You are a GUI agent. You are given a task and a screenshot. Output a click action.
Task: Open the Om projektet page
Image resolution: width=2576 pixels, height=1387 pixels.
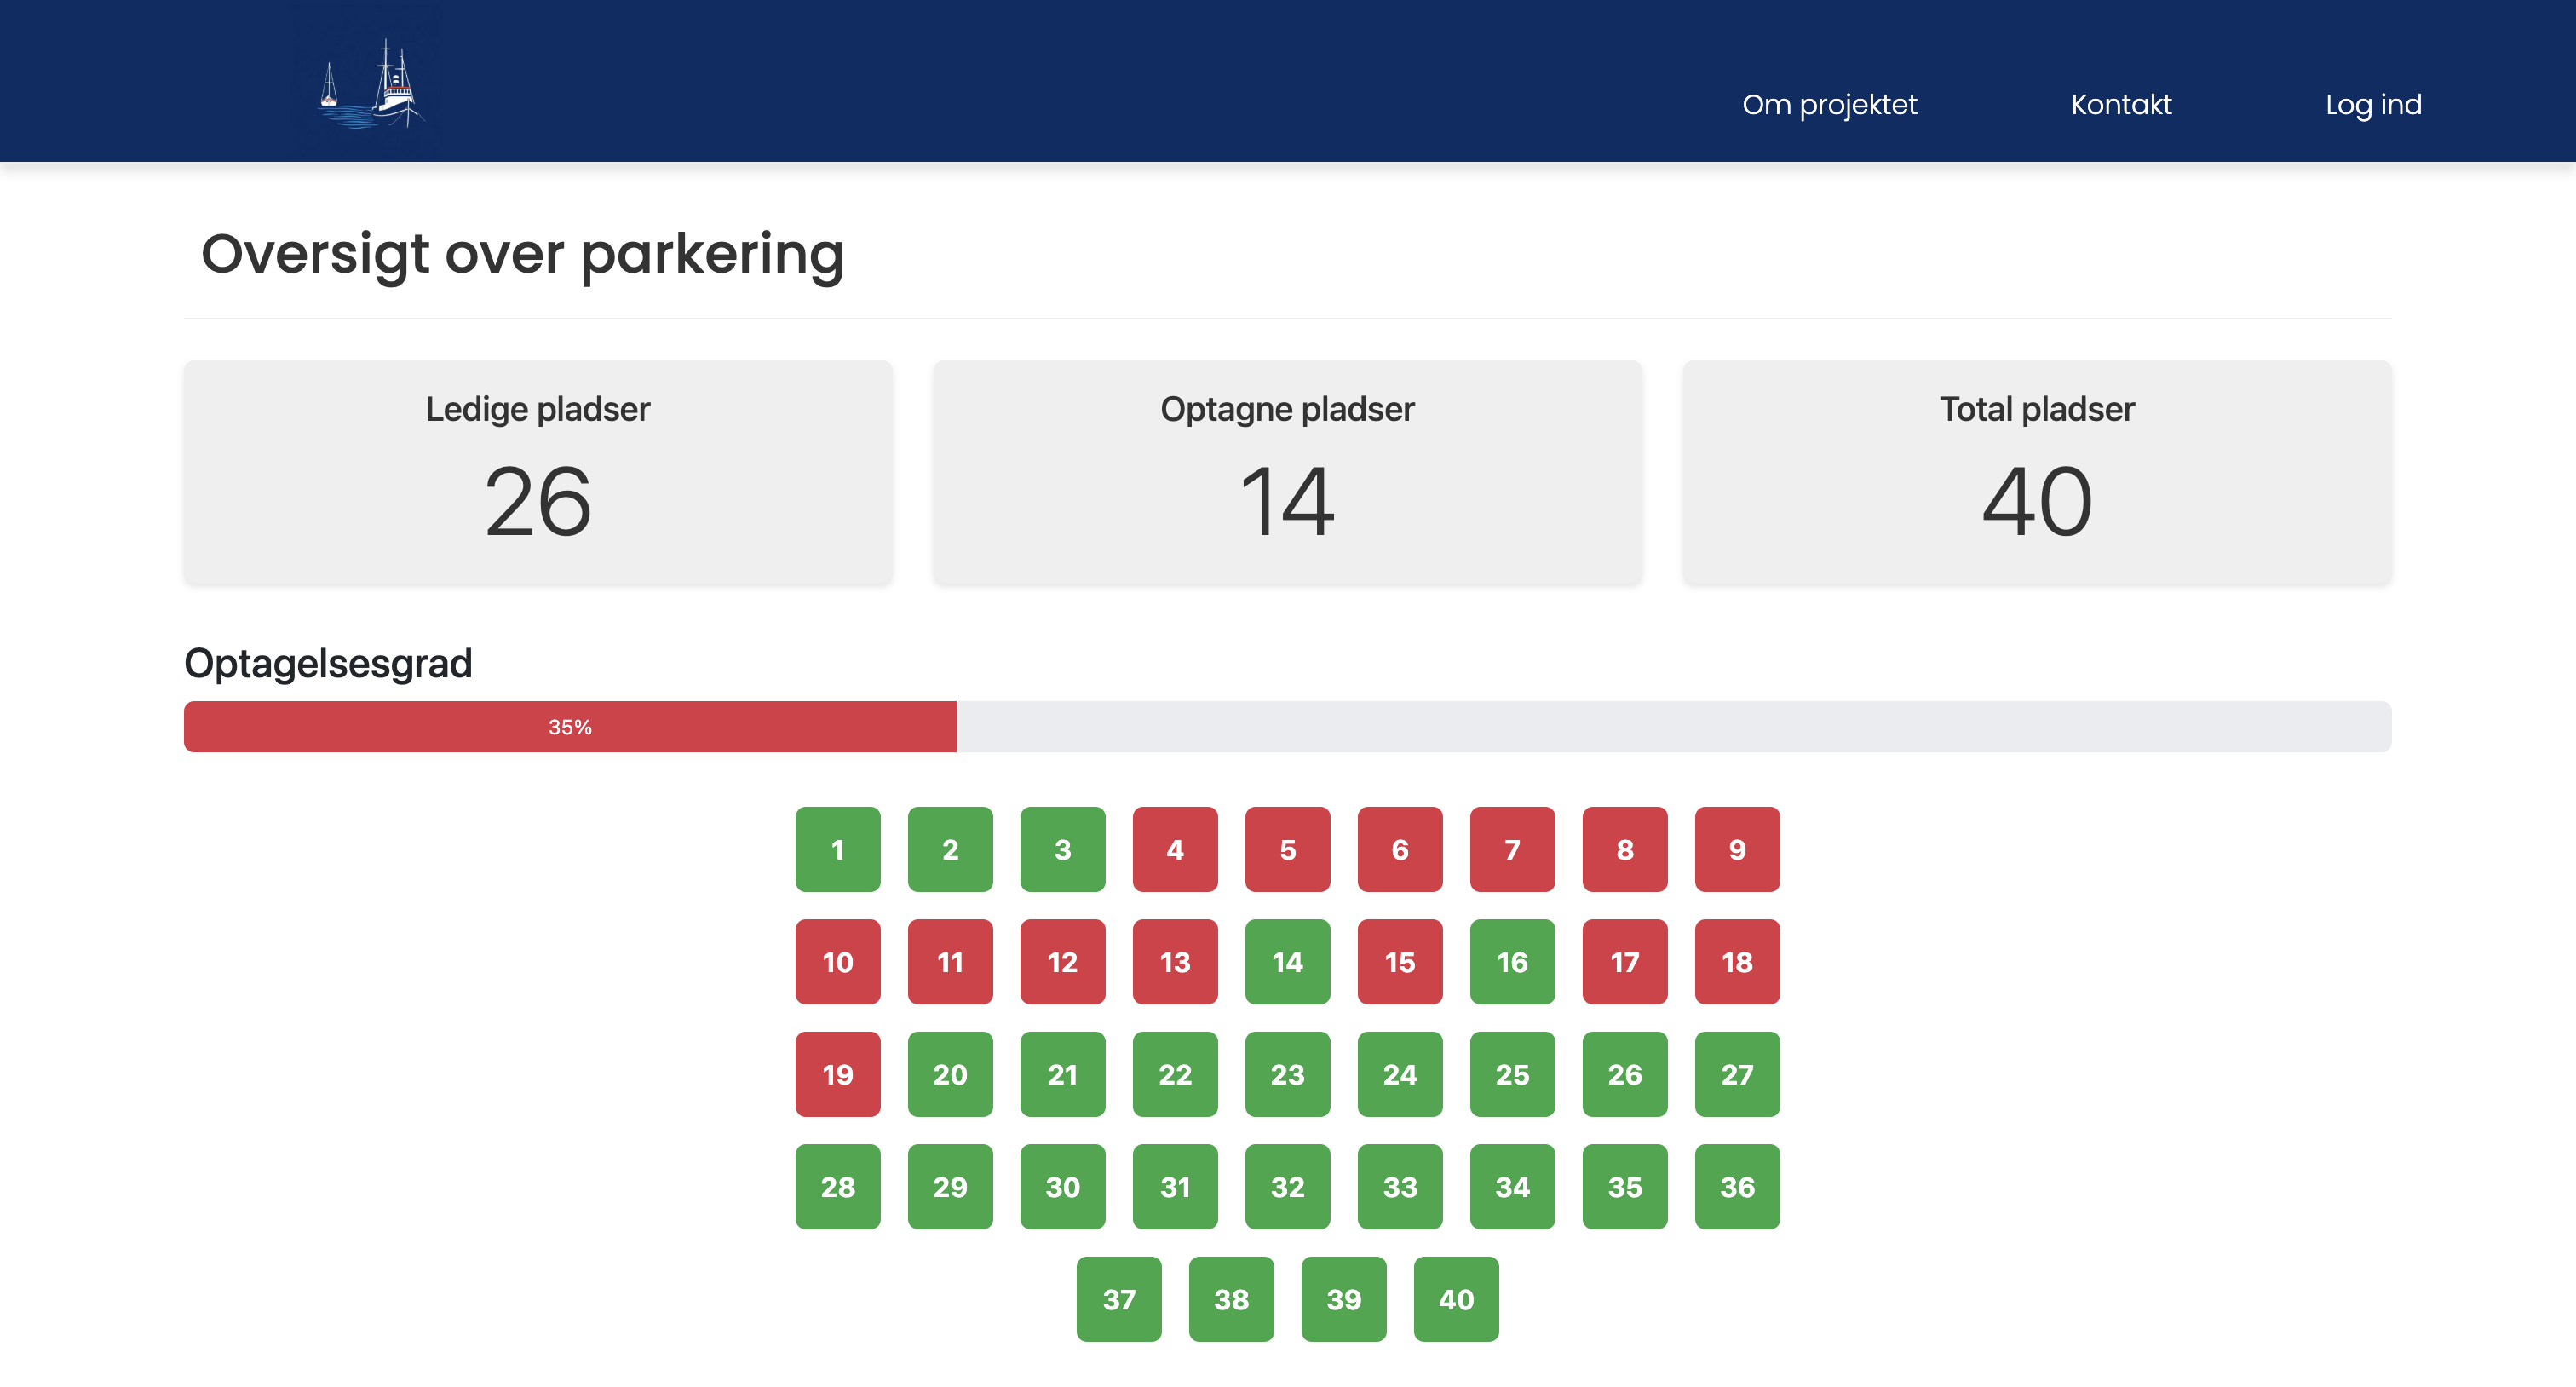[1829, 104]
